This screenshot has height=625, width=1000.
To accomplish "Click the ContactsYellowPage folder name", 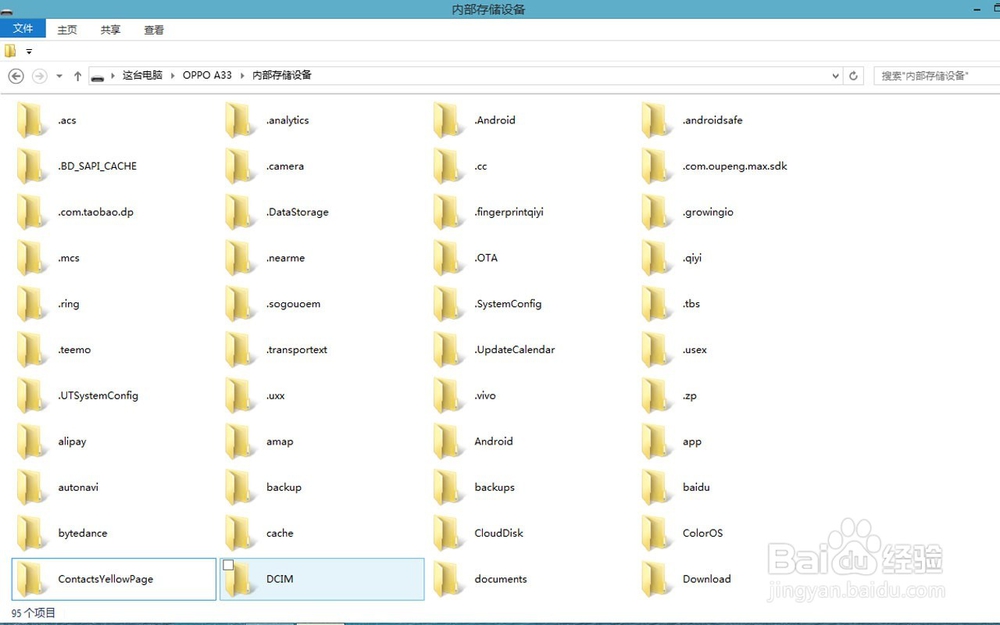I will (x=106, y=579).
